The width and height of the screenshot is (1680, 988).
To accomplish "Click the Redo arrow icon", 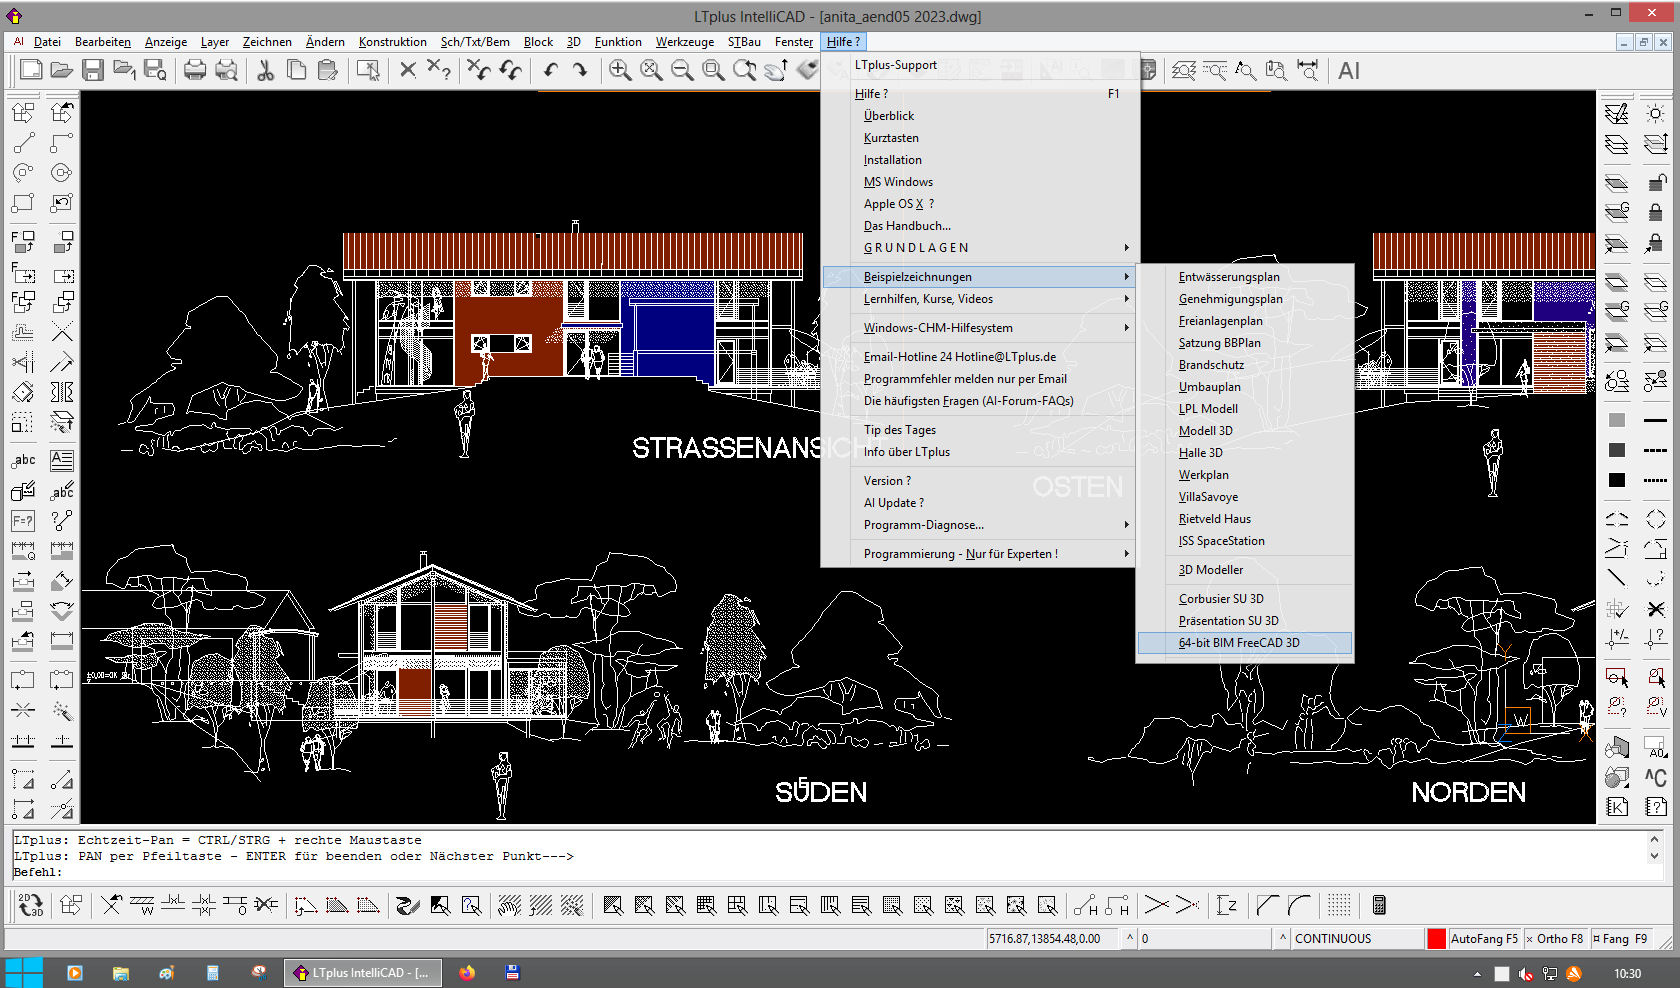I will (580, 70).
